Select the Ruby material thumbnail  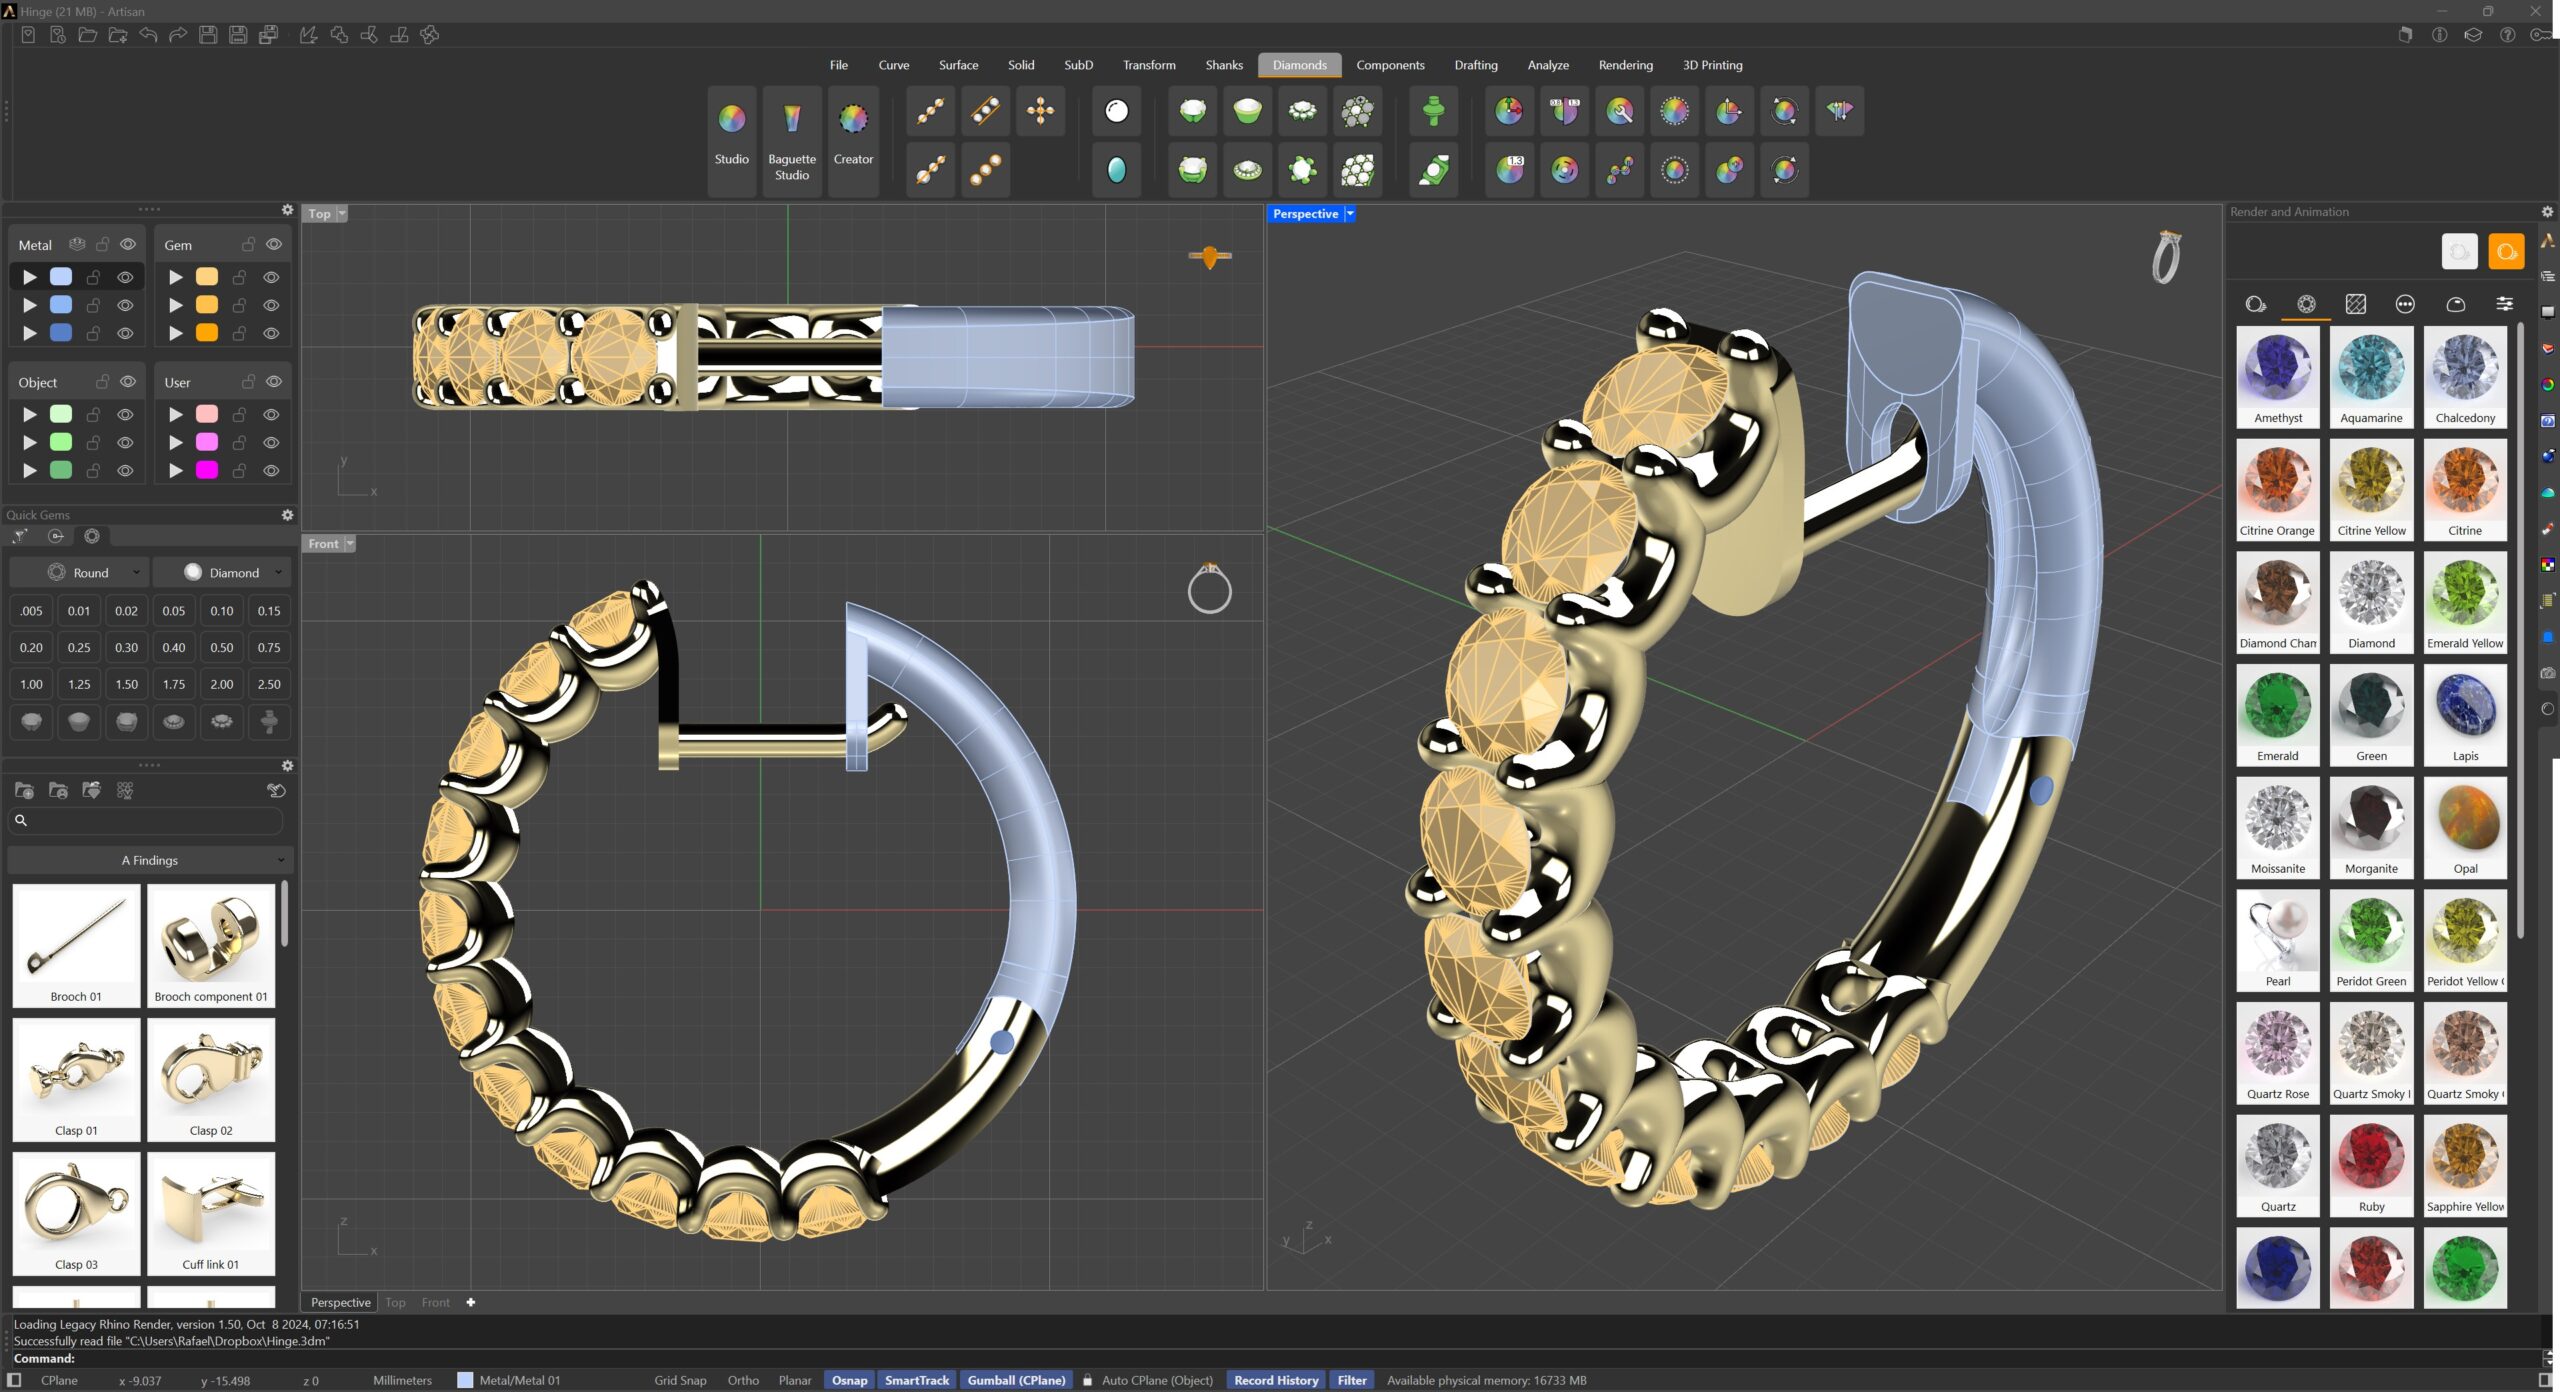[2371, 1165]
